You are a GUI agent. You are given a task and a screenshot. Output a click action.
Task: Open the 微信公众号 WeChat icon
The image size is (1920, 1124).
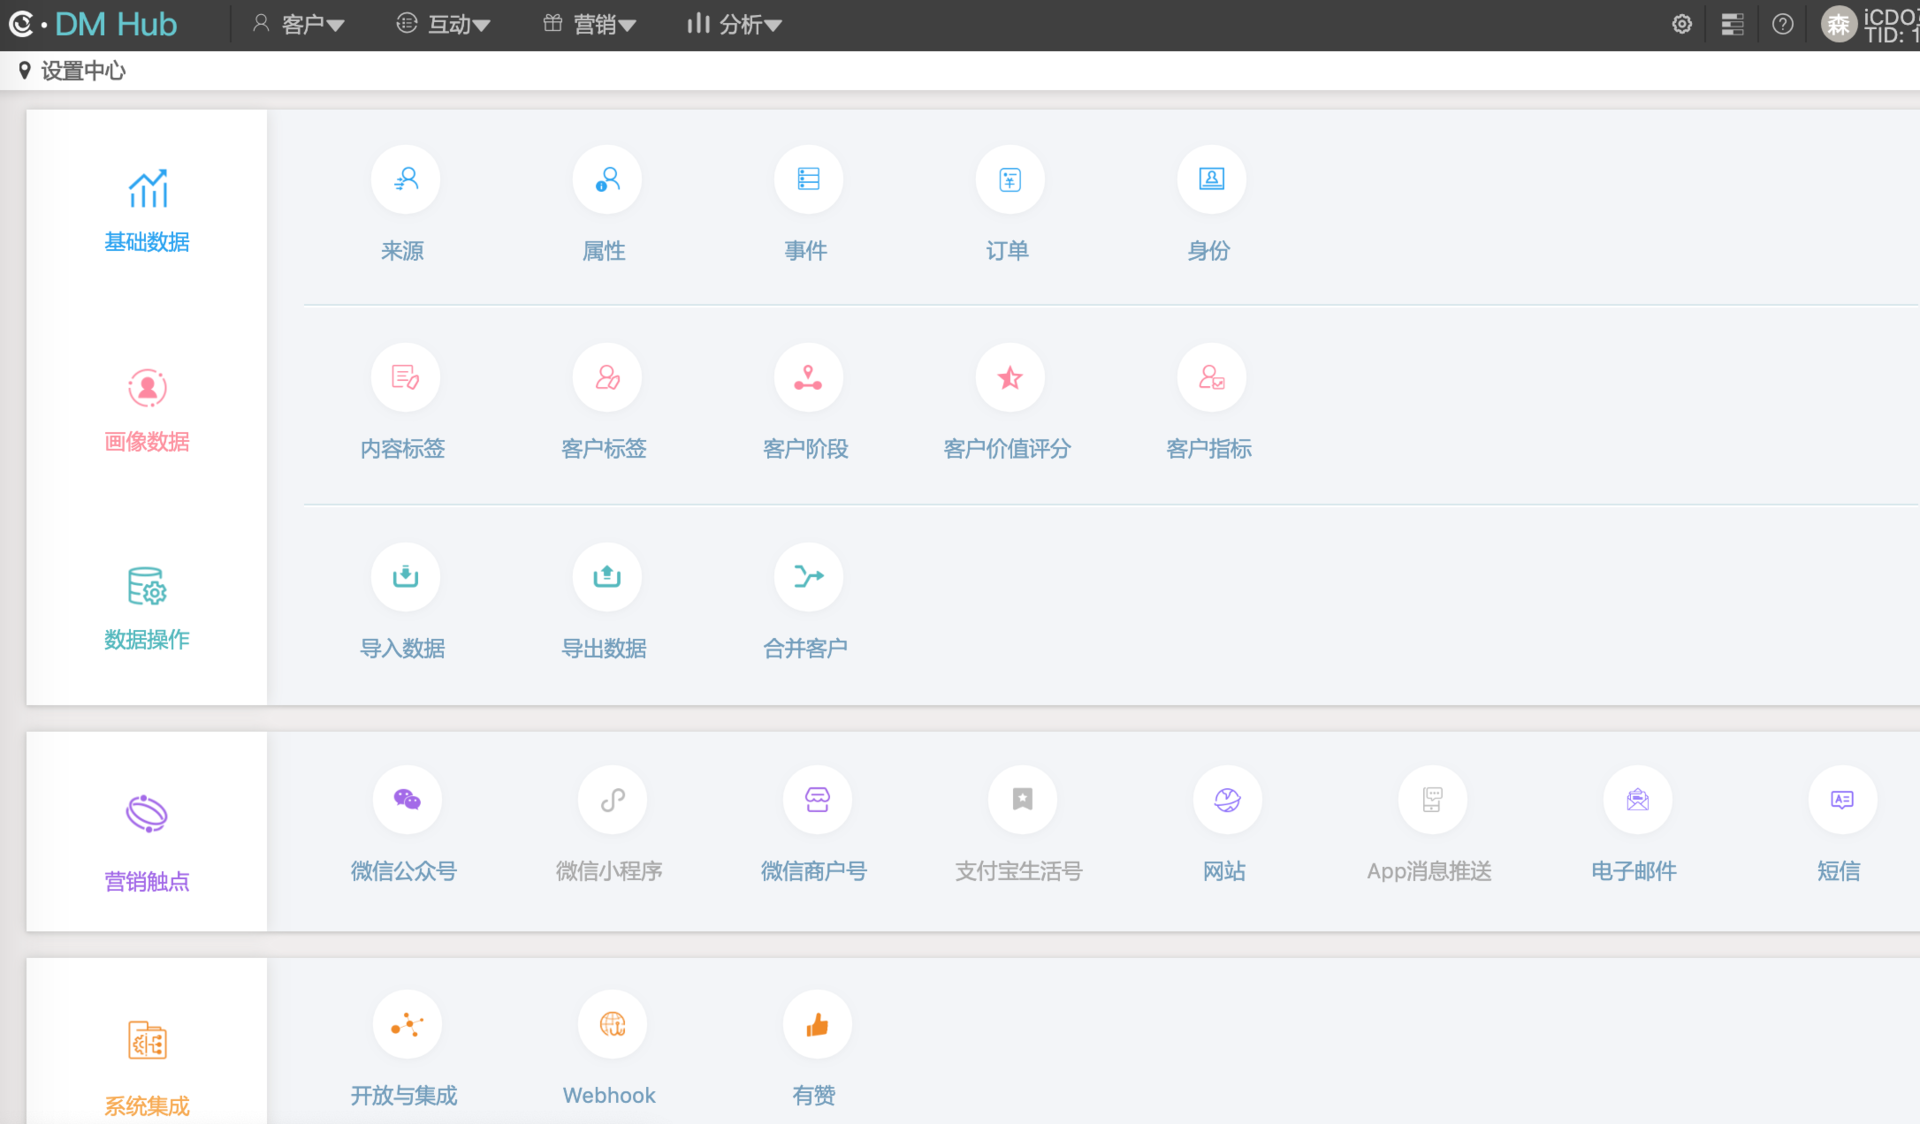click(x=407, y=800)
